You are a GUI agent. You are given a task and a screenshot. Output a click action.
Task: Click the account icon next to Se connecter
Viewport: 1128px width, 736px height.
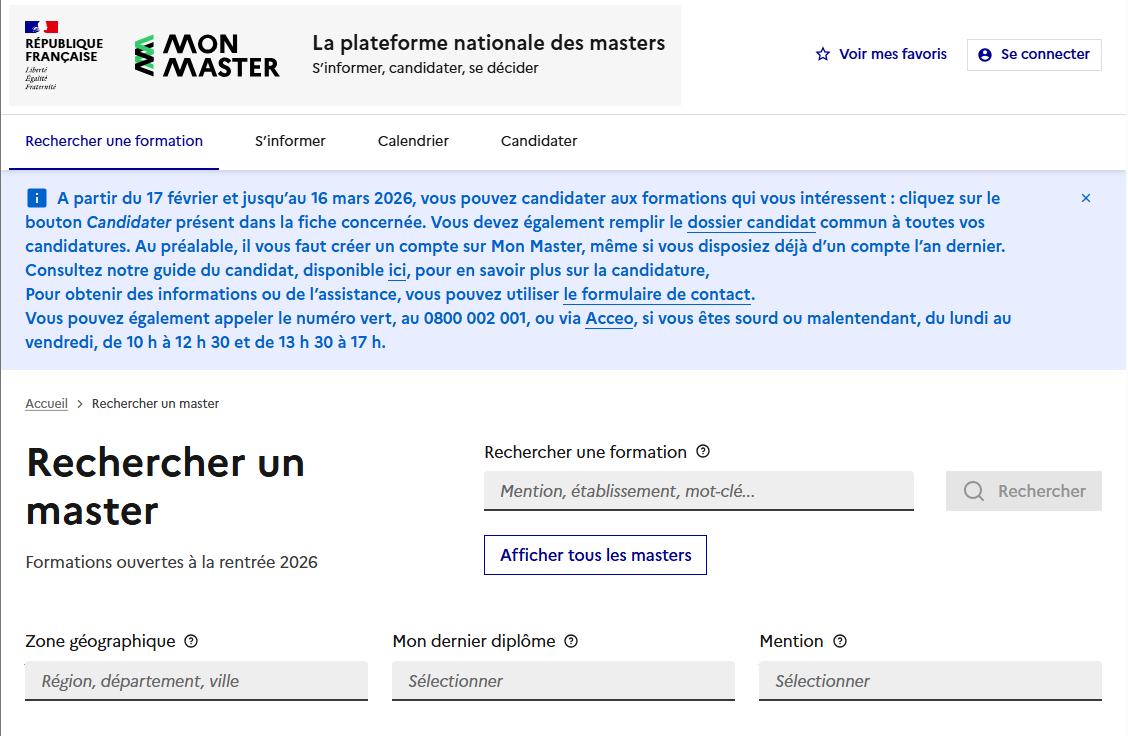(x=986, y=54)
